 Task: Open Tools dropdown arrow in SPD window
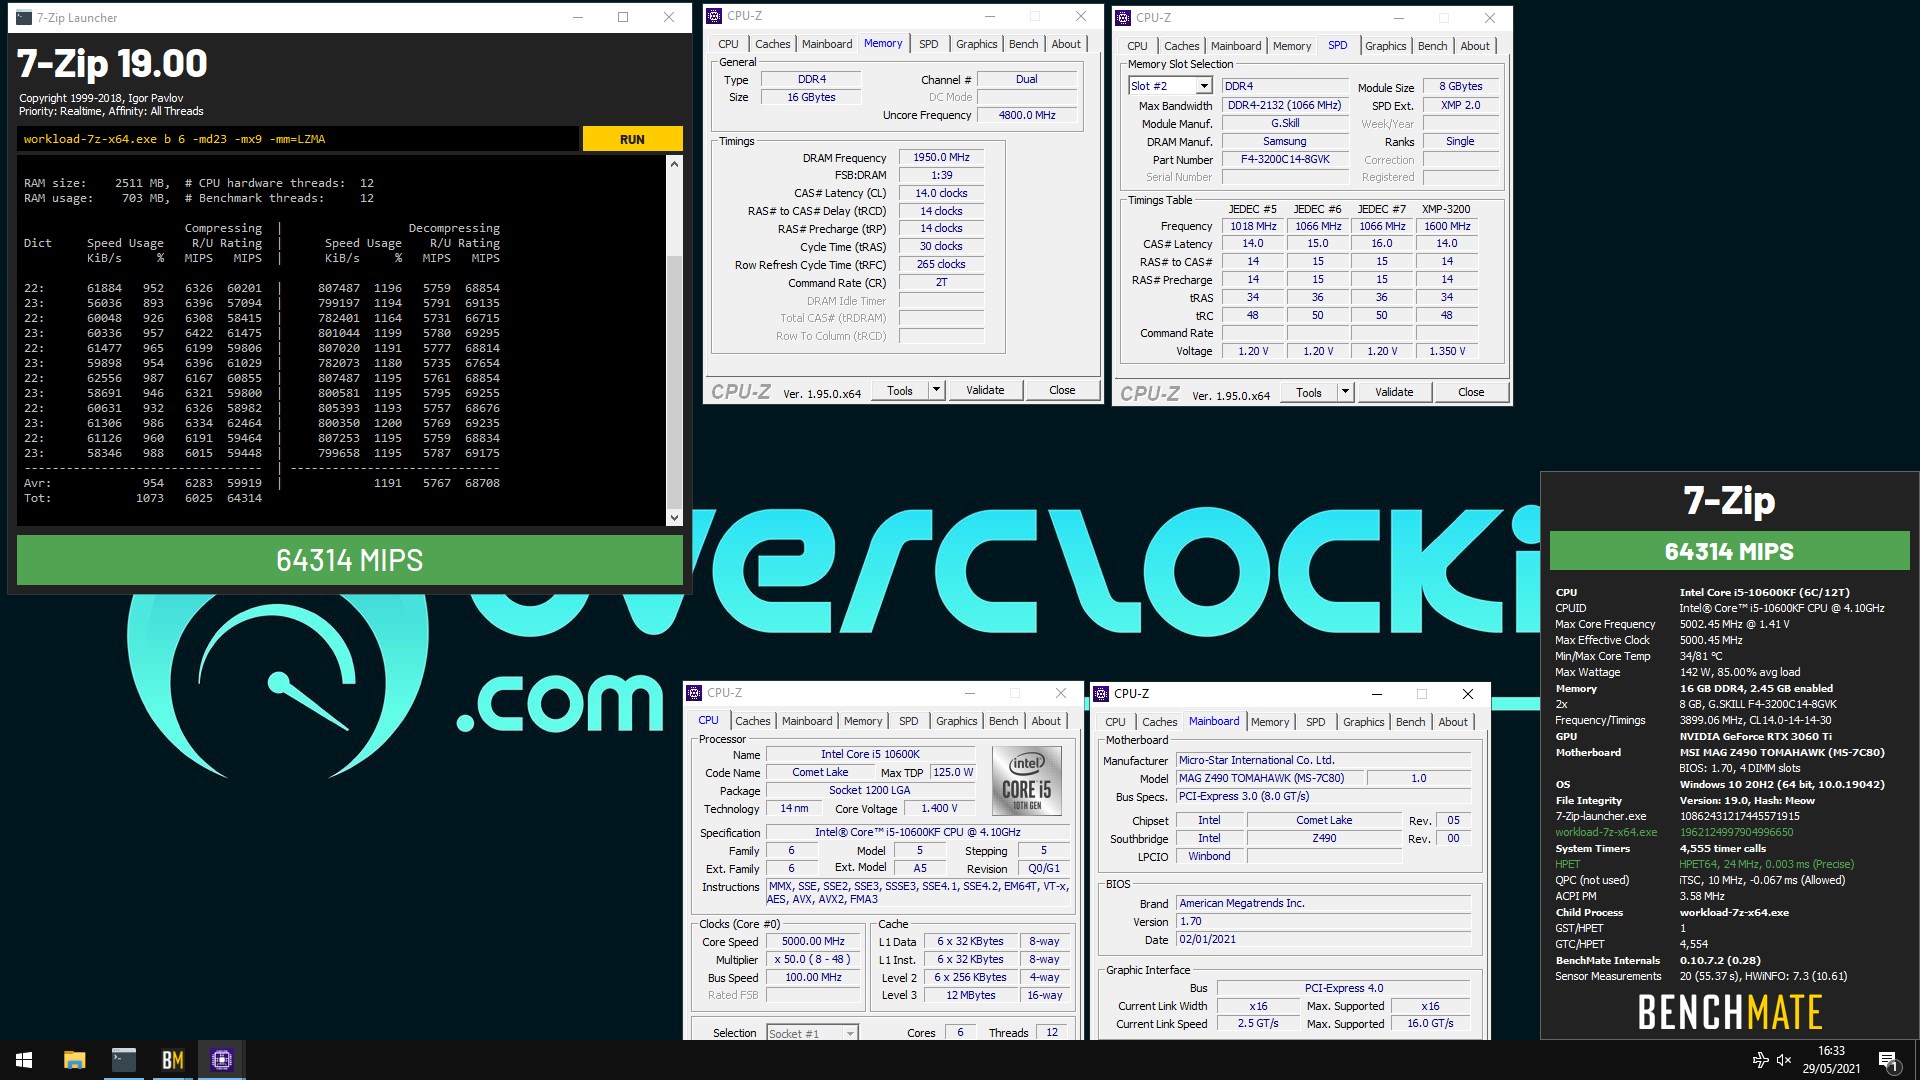pos(1346,392)
